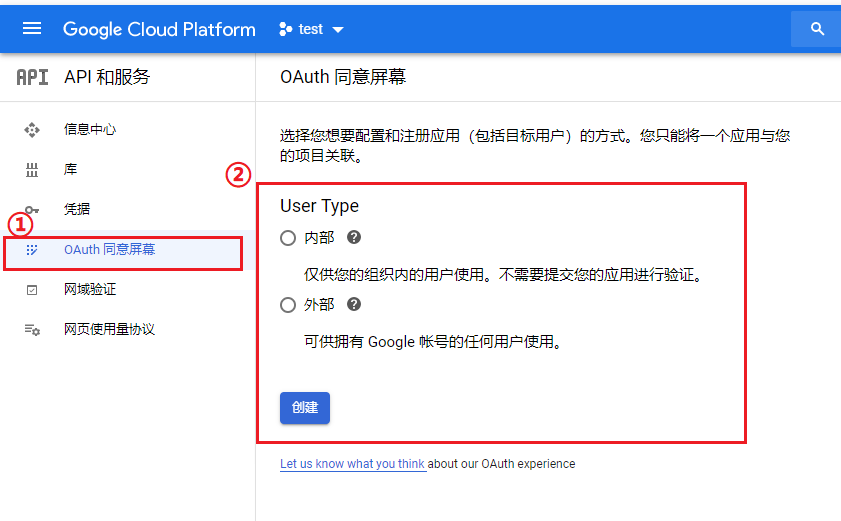Click the test project hexagon icon
Screen dimensions: 841x521
[285, 30]
